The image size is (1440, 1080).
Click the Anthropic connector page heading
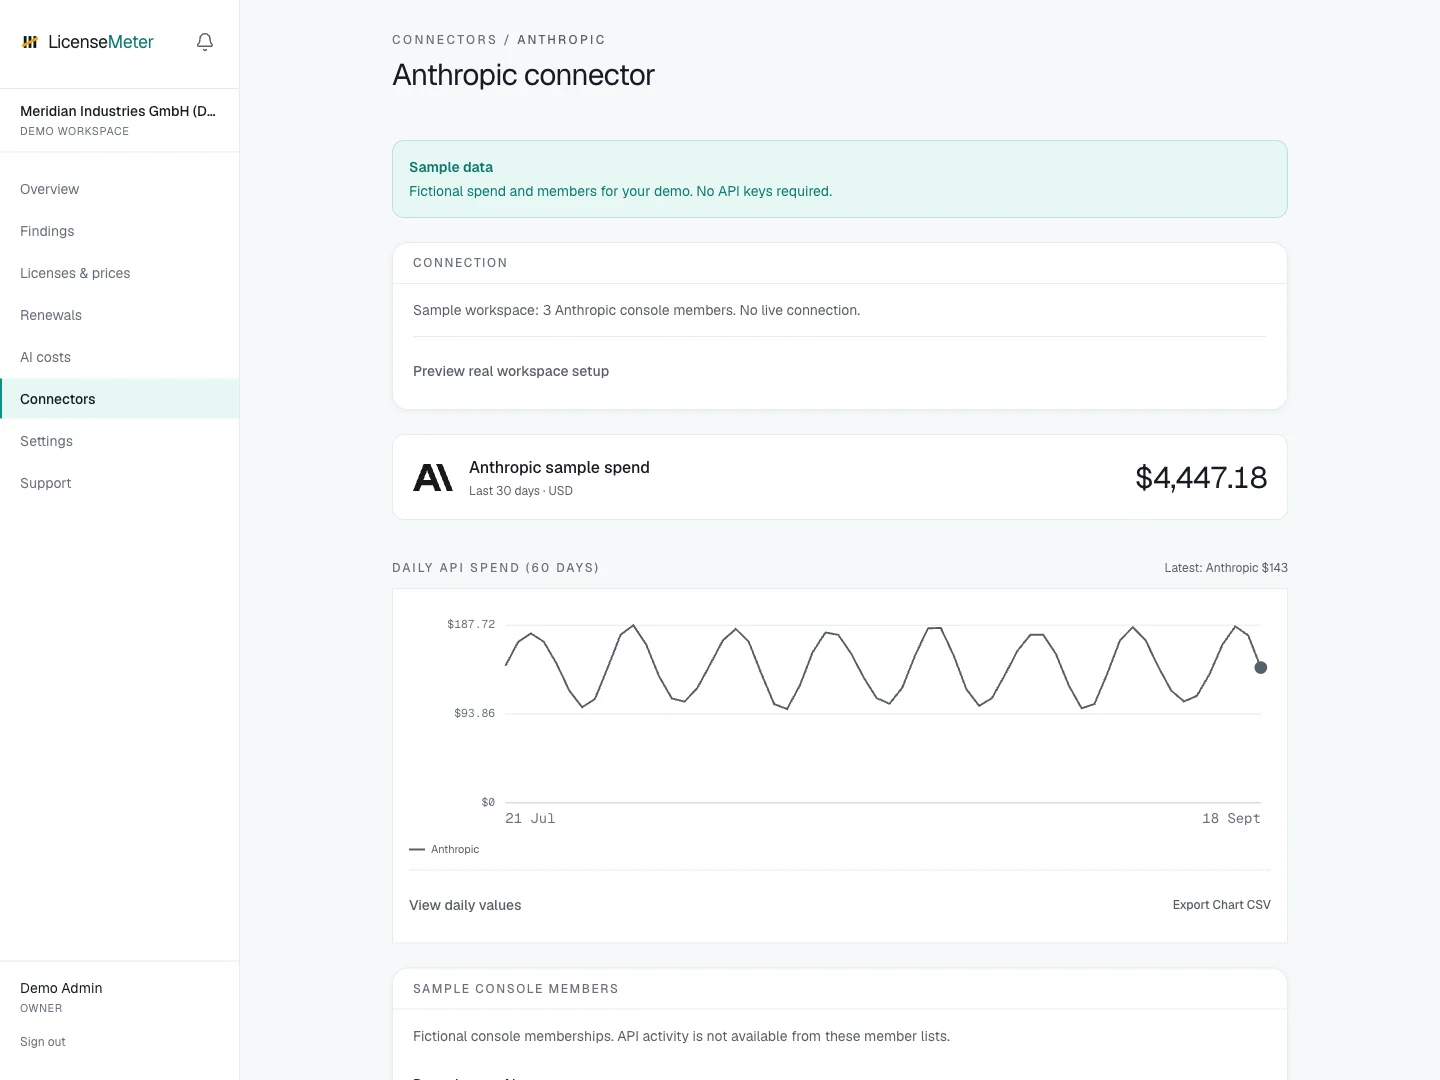(523, 75)
